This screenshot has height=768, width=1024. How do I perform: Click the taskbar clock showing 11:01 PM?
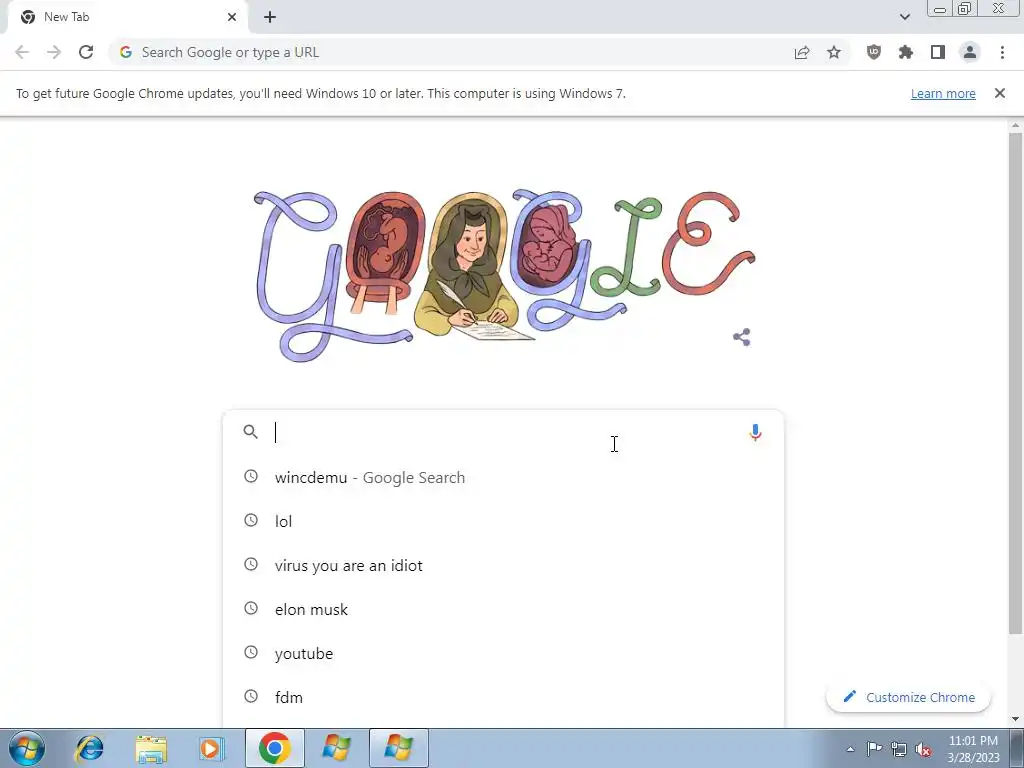point(973,749)
